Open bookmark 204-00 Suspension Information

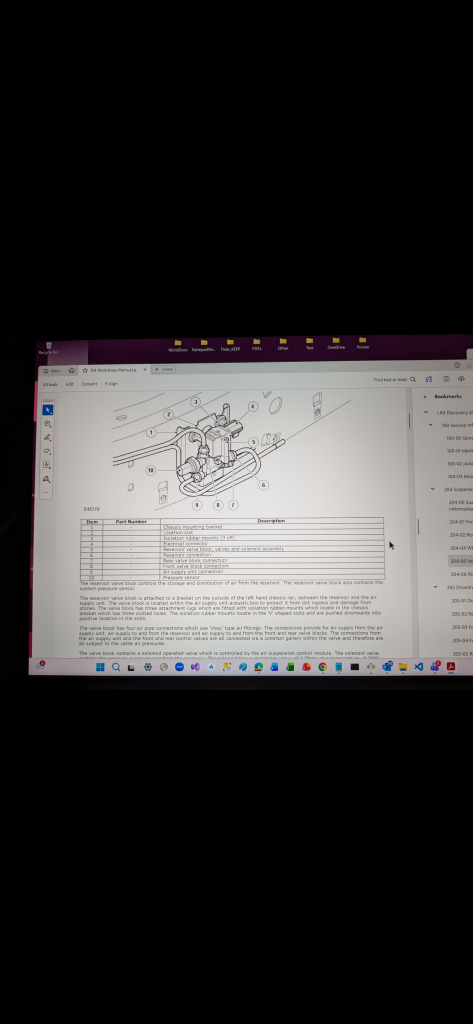pos(461,505)
